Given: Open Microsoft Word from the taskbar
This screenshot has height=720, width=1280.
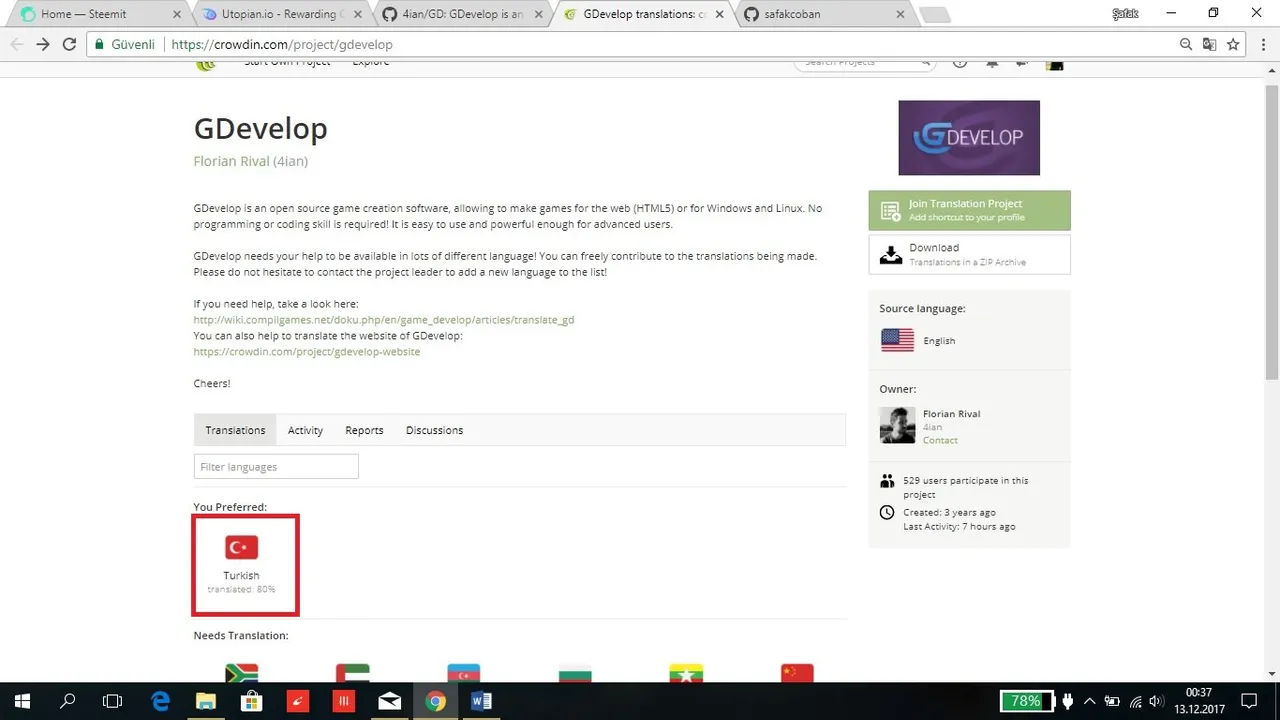Looking at the screenshot, I should click(x=481, y=701).
